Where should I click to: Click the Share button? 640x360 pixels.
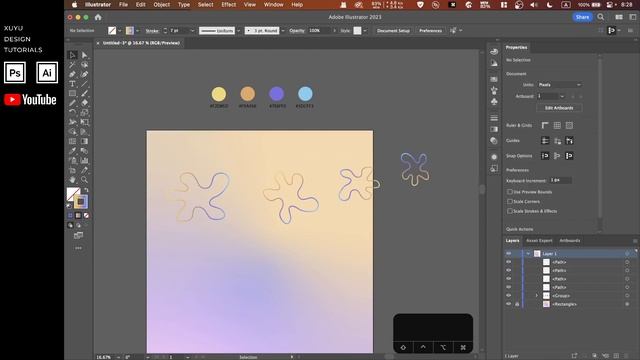(x=582, y=17)
